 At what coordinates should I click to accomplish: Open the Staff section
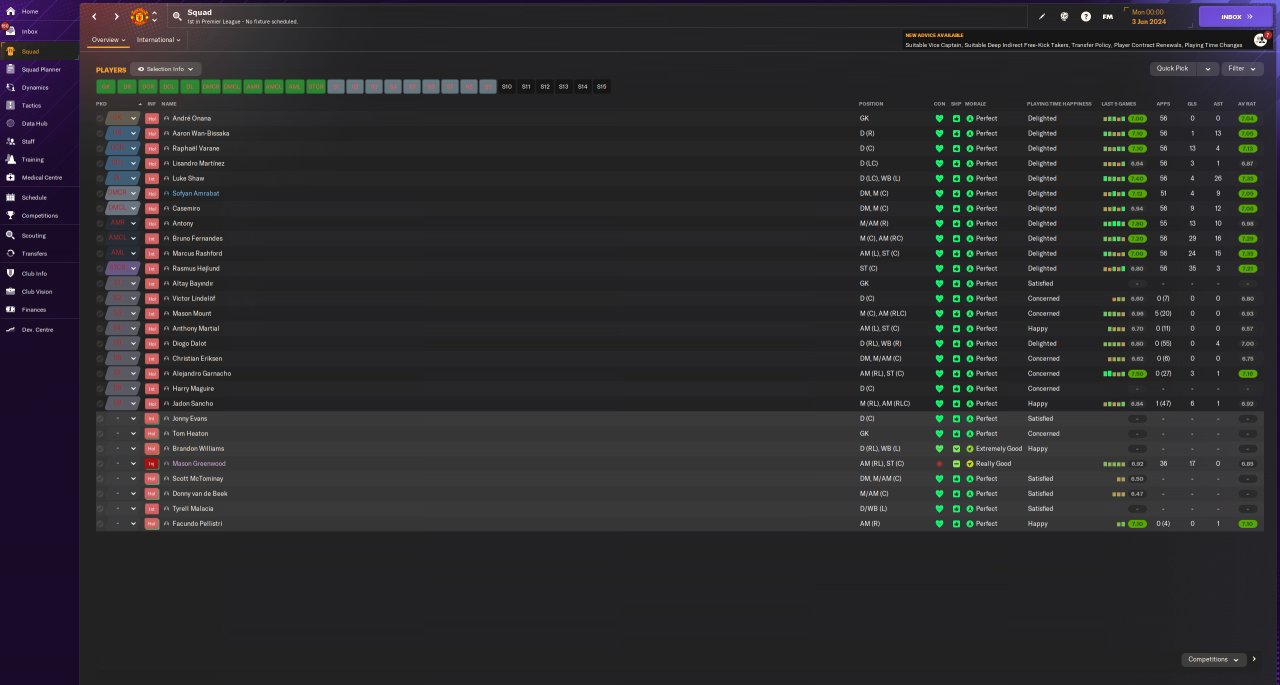pos(40,141)
